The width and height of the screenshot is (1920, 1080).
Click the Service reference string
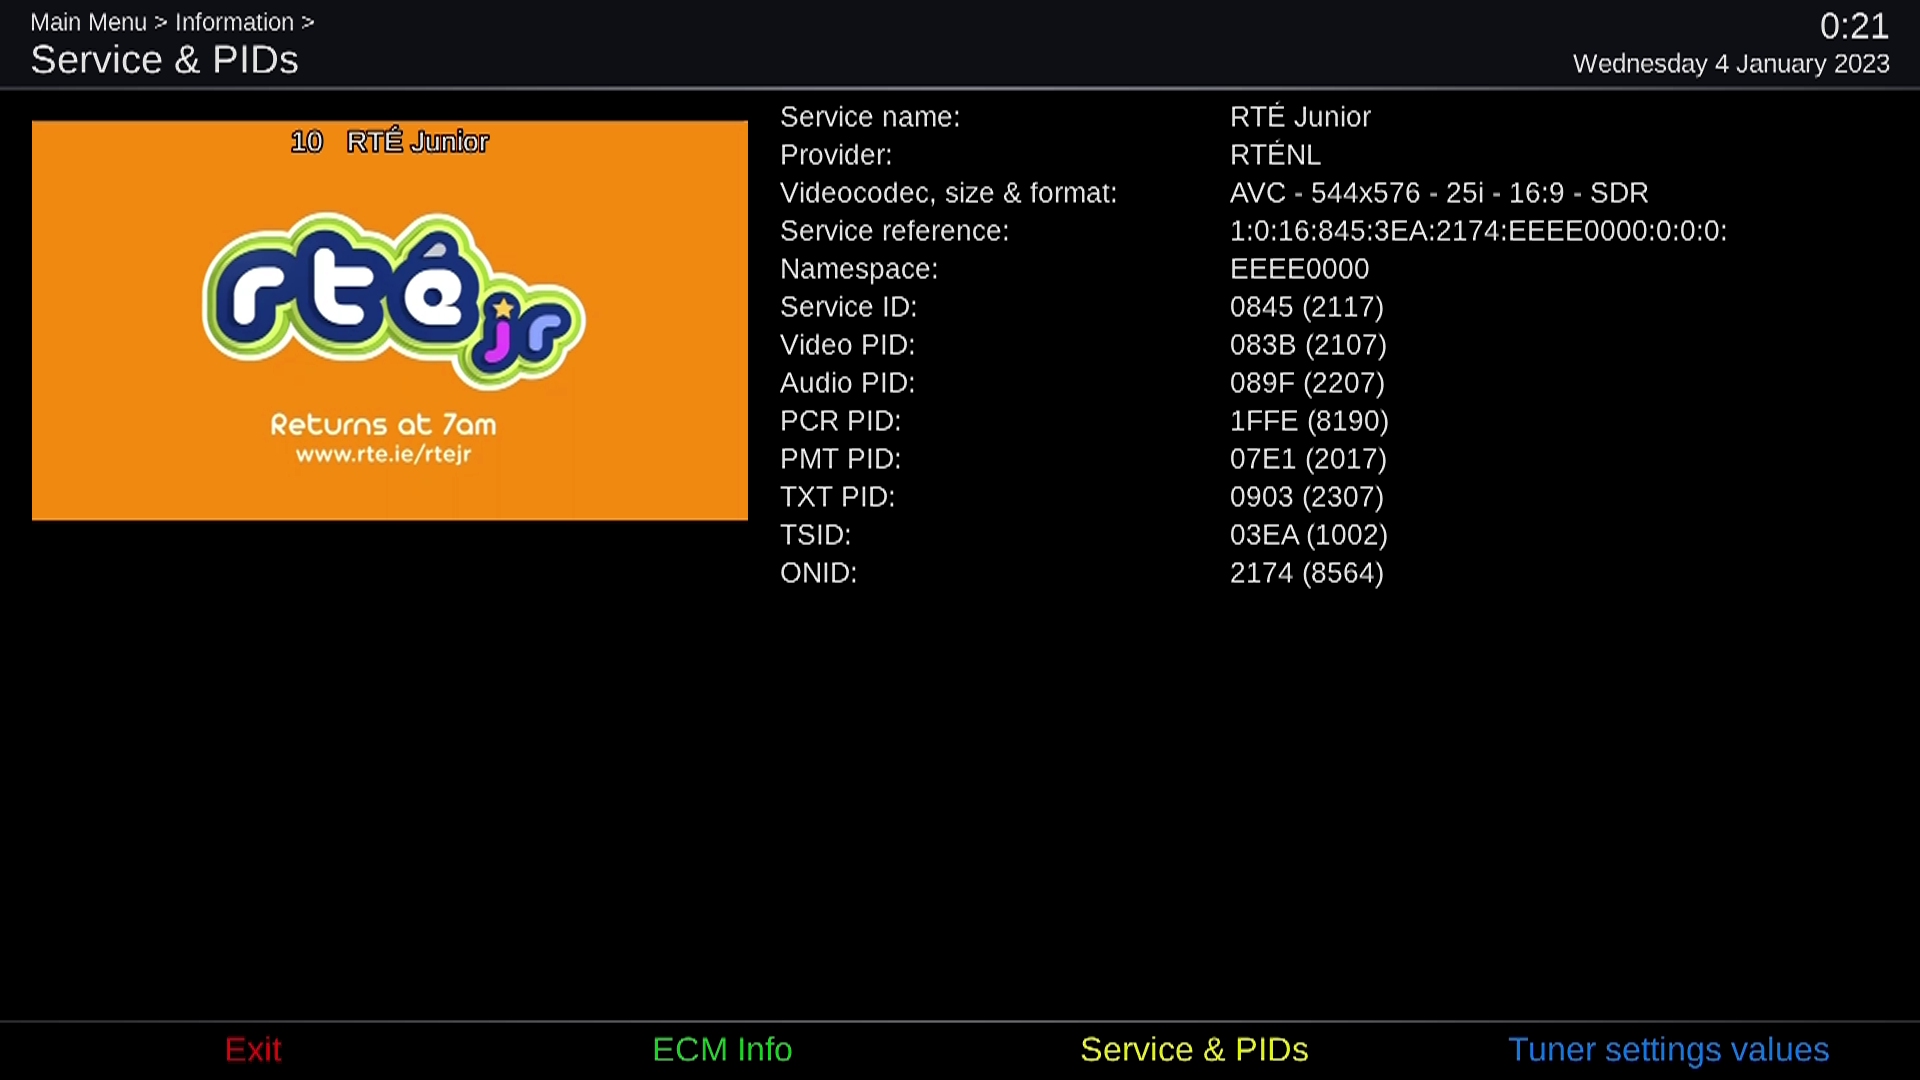[x=1478, y=231]
